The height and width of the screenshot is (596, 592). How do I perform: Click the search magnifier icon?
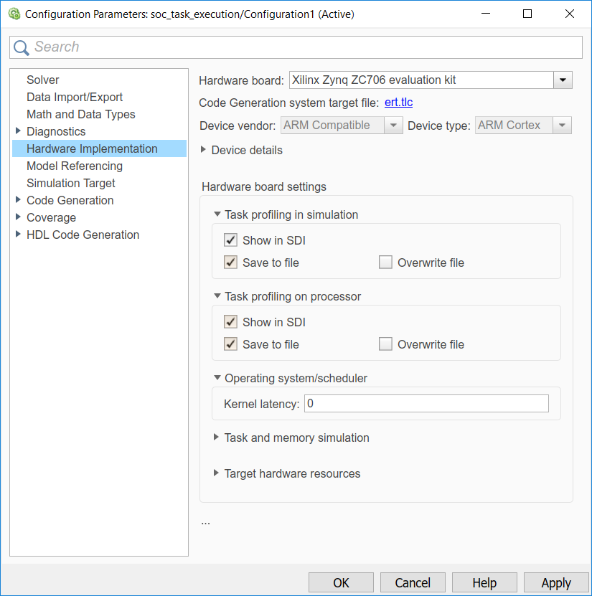[x=21, y=48]
